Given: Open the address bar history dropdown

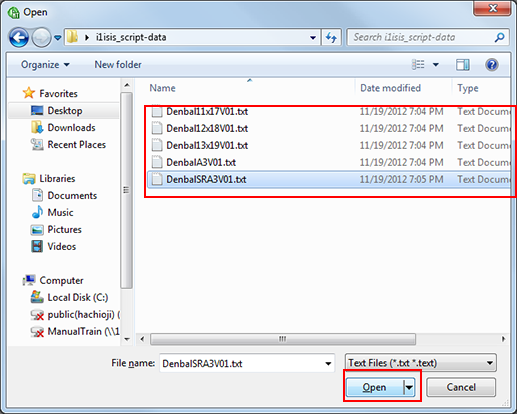Looking at the screenshot, I should pos(313,38).
